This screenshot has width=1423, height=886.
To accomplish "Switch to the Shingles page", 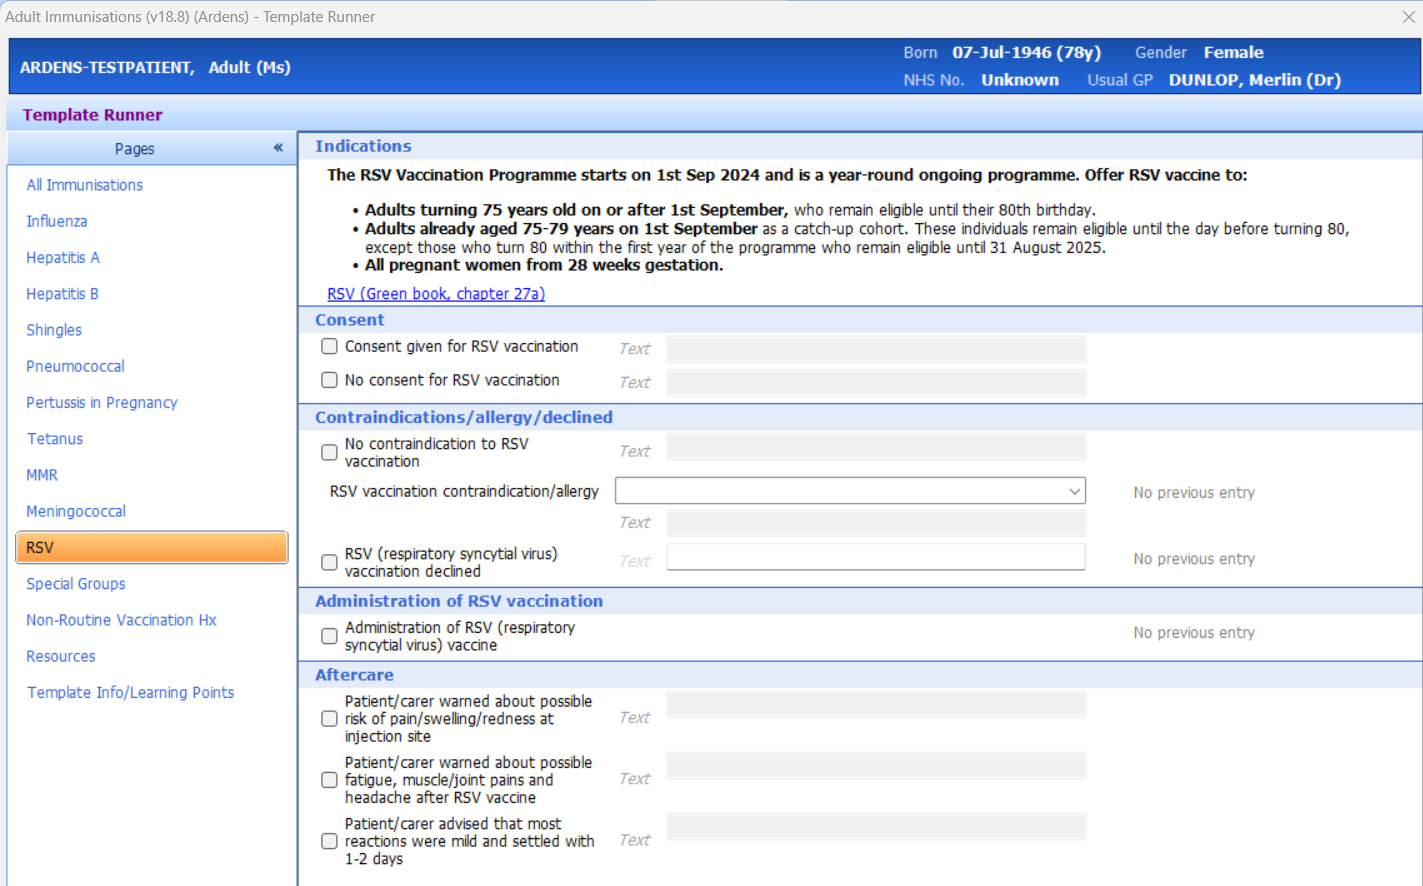I will [54, 330].
